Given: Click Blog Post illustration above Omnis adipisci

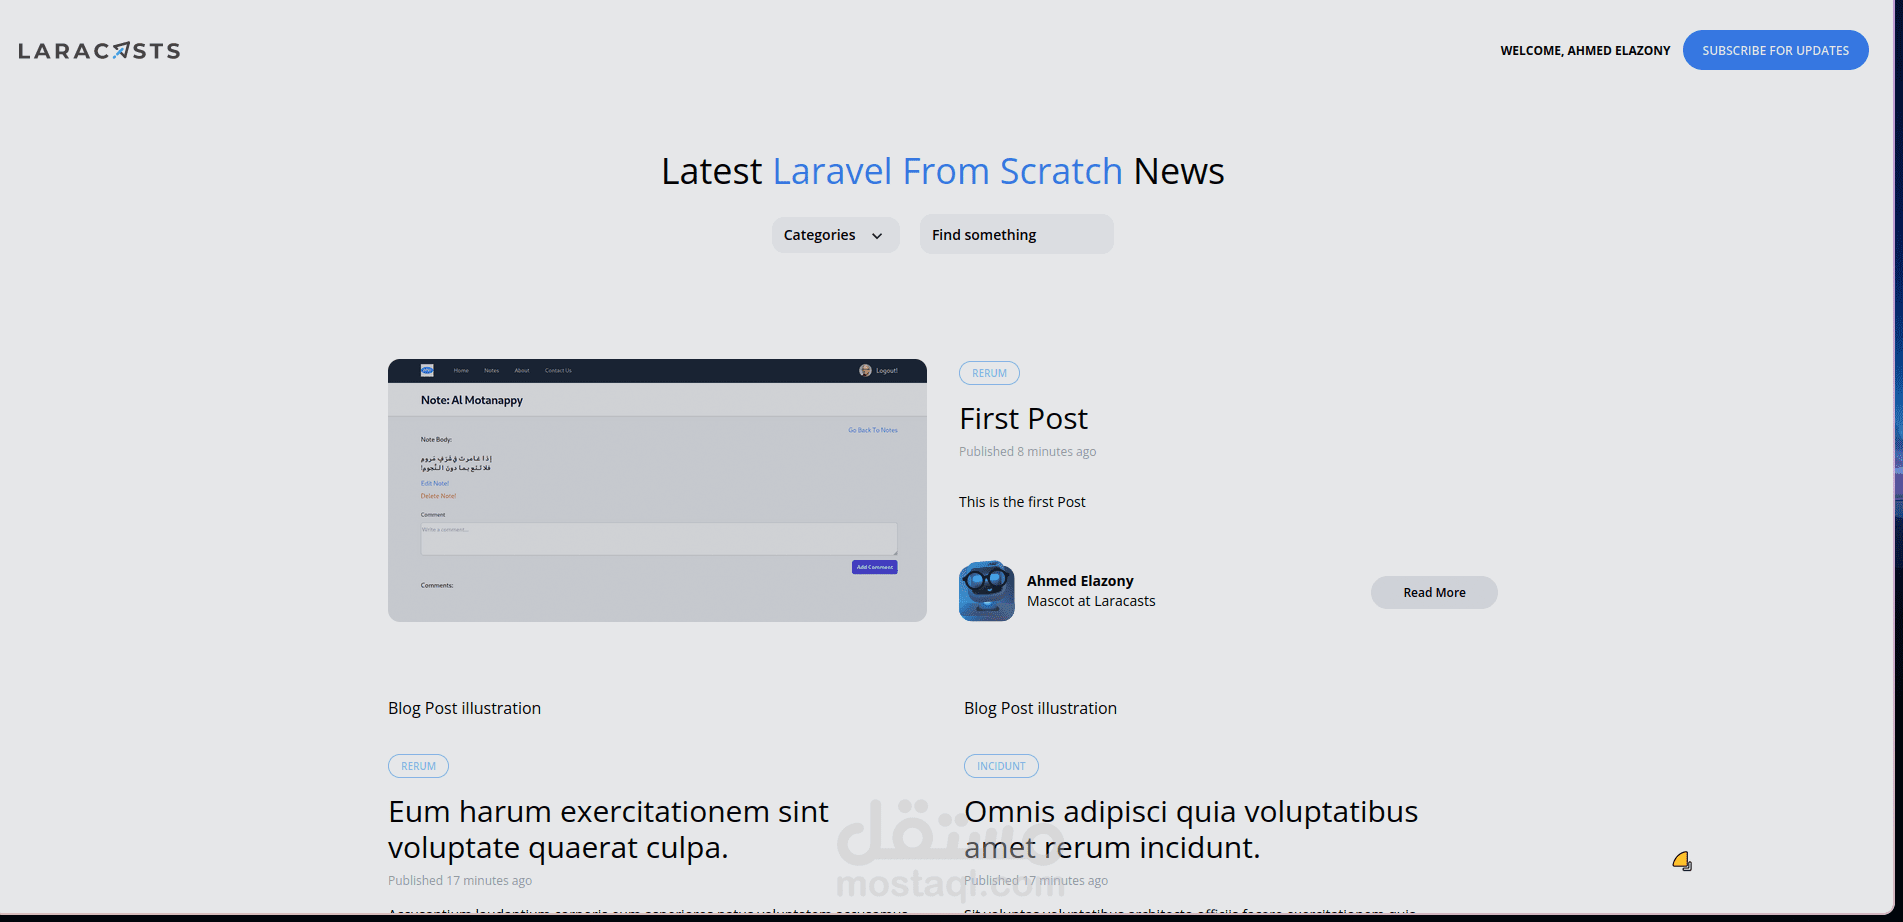Looking at the screenshot, I should coord(1040,708).
